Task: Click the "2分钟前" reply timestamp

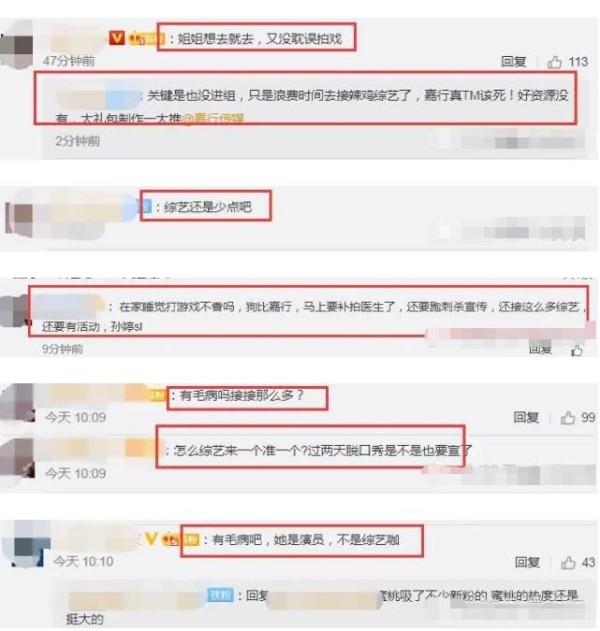Action: tap(78, 141)
